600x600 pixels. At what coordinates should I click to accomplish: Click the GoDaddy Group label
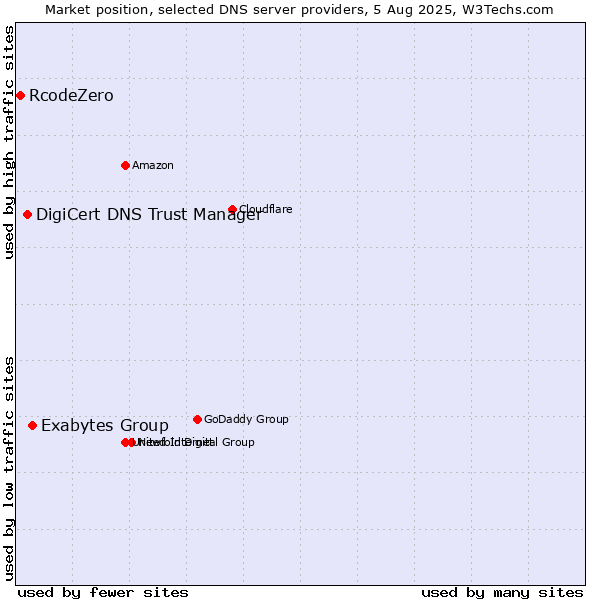[x=246, y=419]
